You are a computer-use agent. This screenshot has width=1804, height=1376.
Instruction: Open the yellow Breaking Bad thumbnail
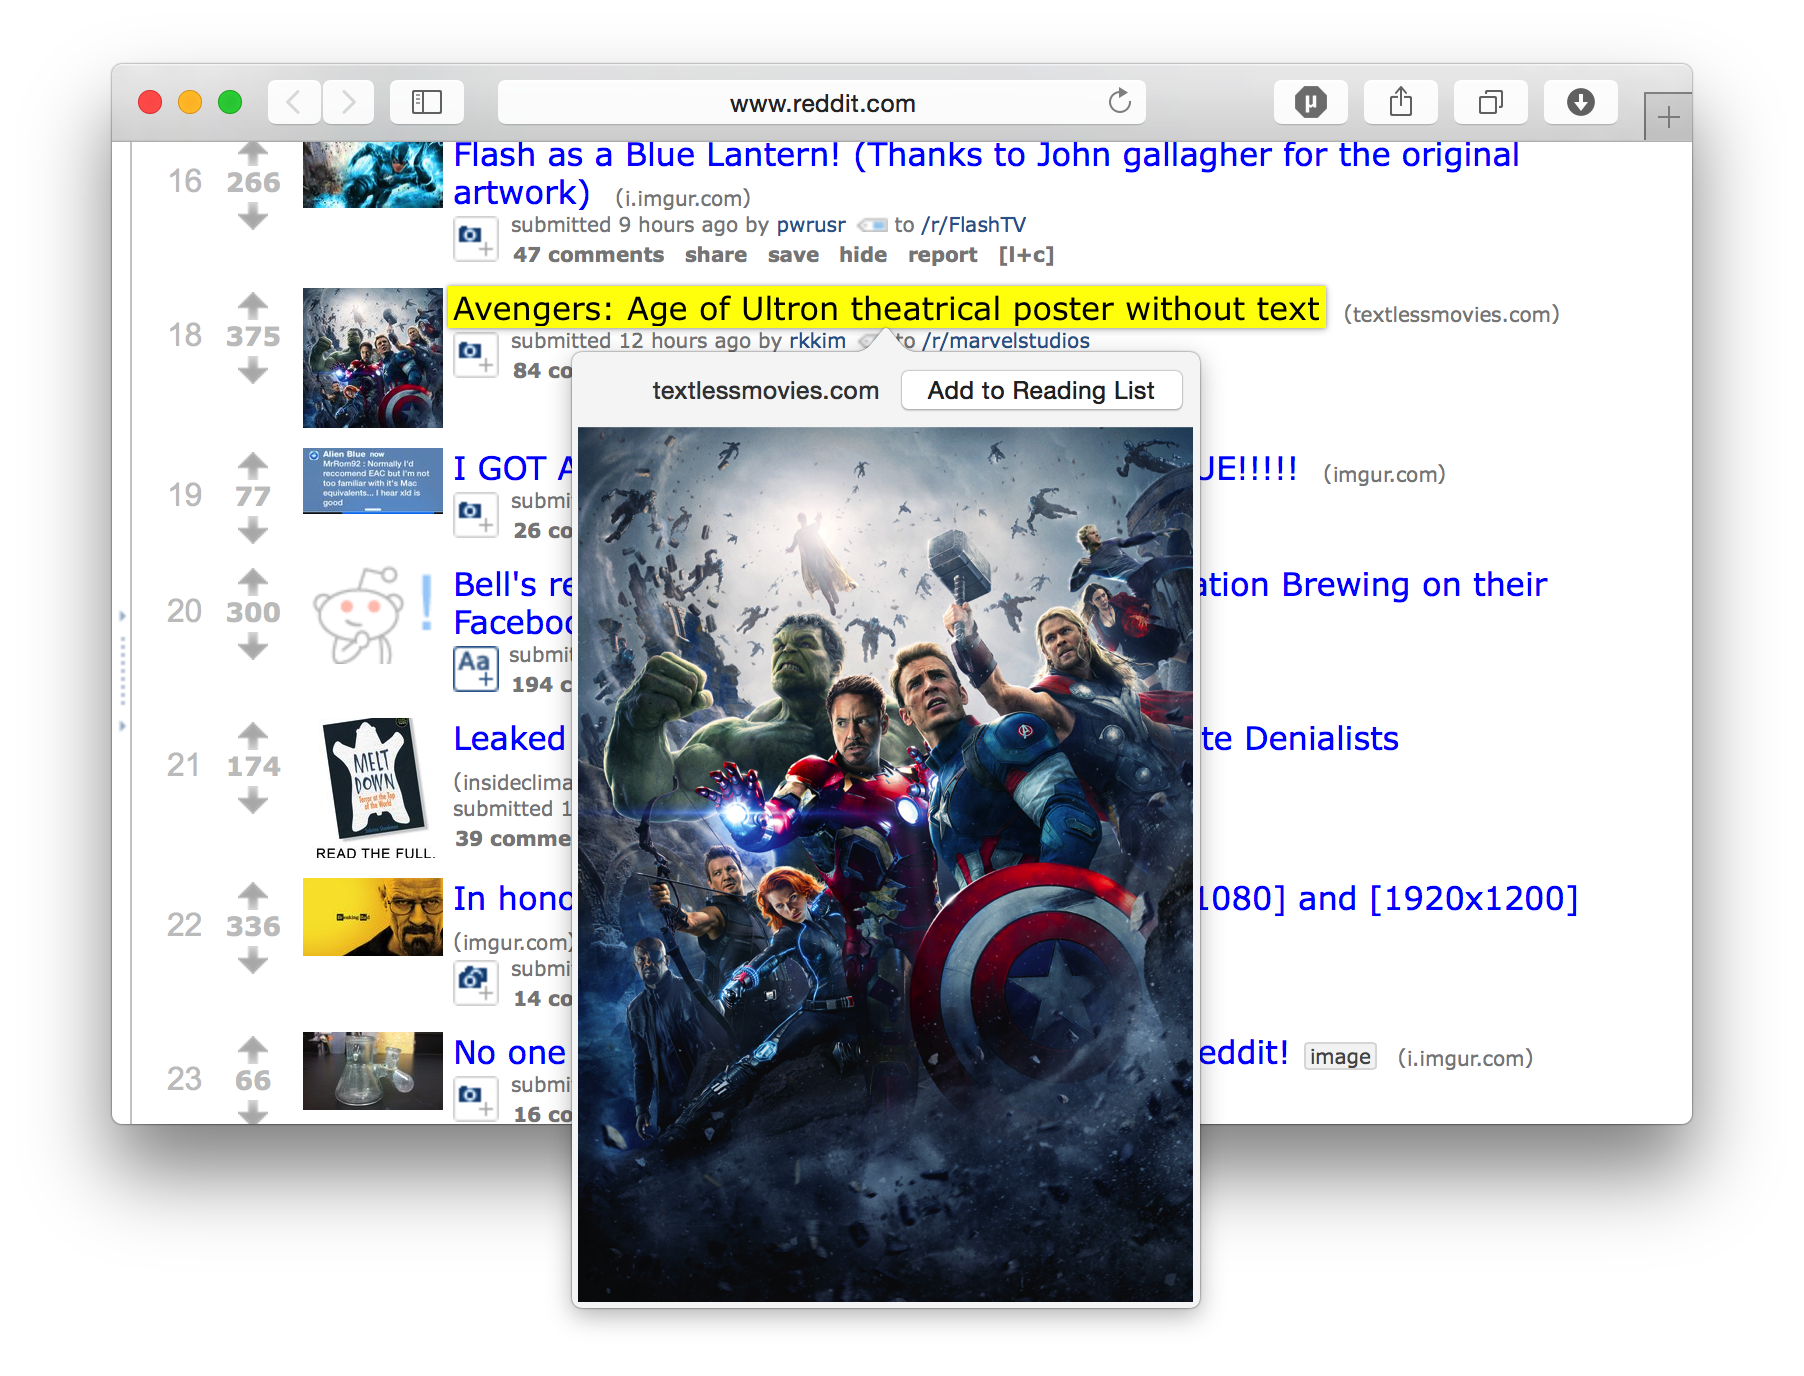[373, 917]
